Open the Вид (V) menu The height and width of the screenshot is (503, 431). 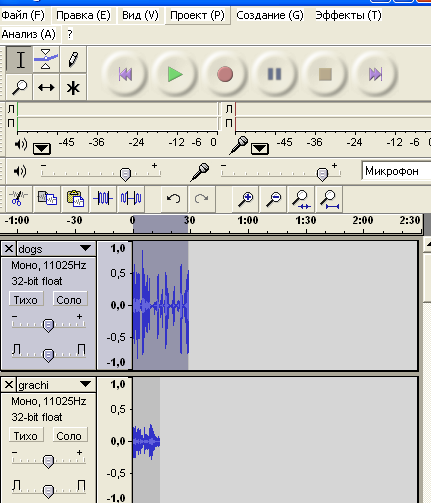pos(140,15)
